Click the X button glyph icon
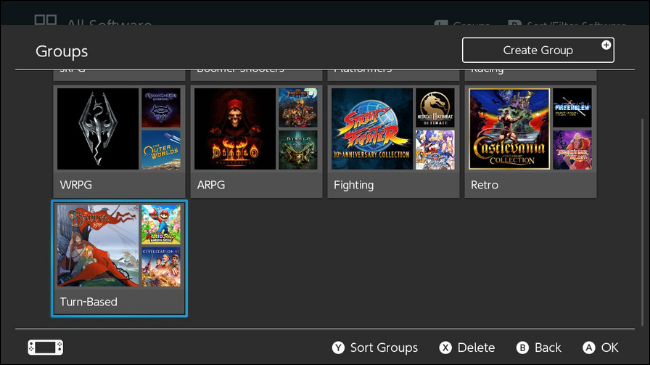The width and height of the screenshot is (650, 365). coord(446,348)
